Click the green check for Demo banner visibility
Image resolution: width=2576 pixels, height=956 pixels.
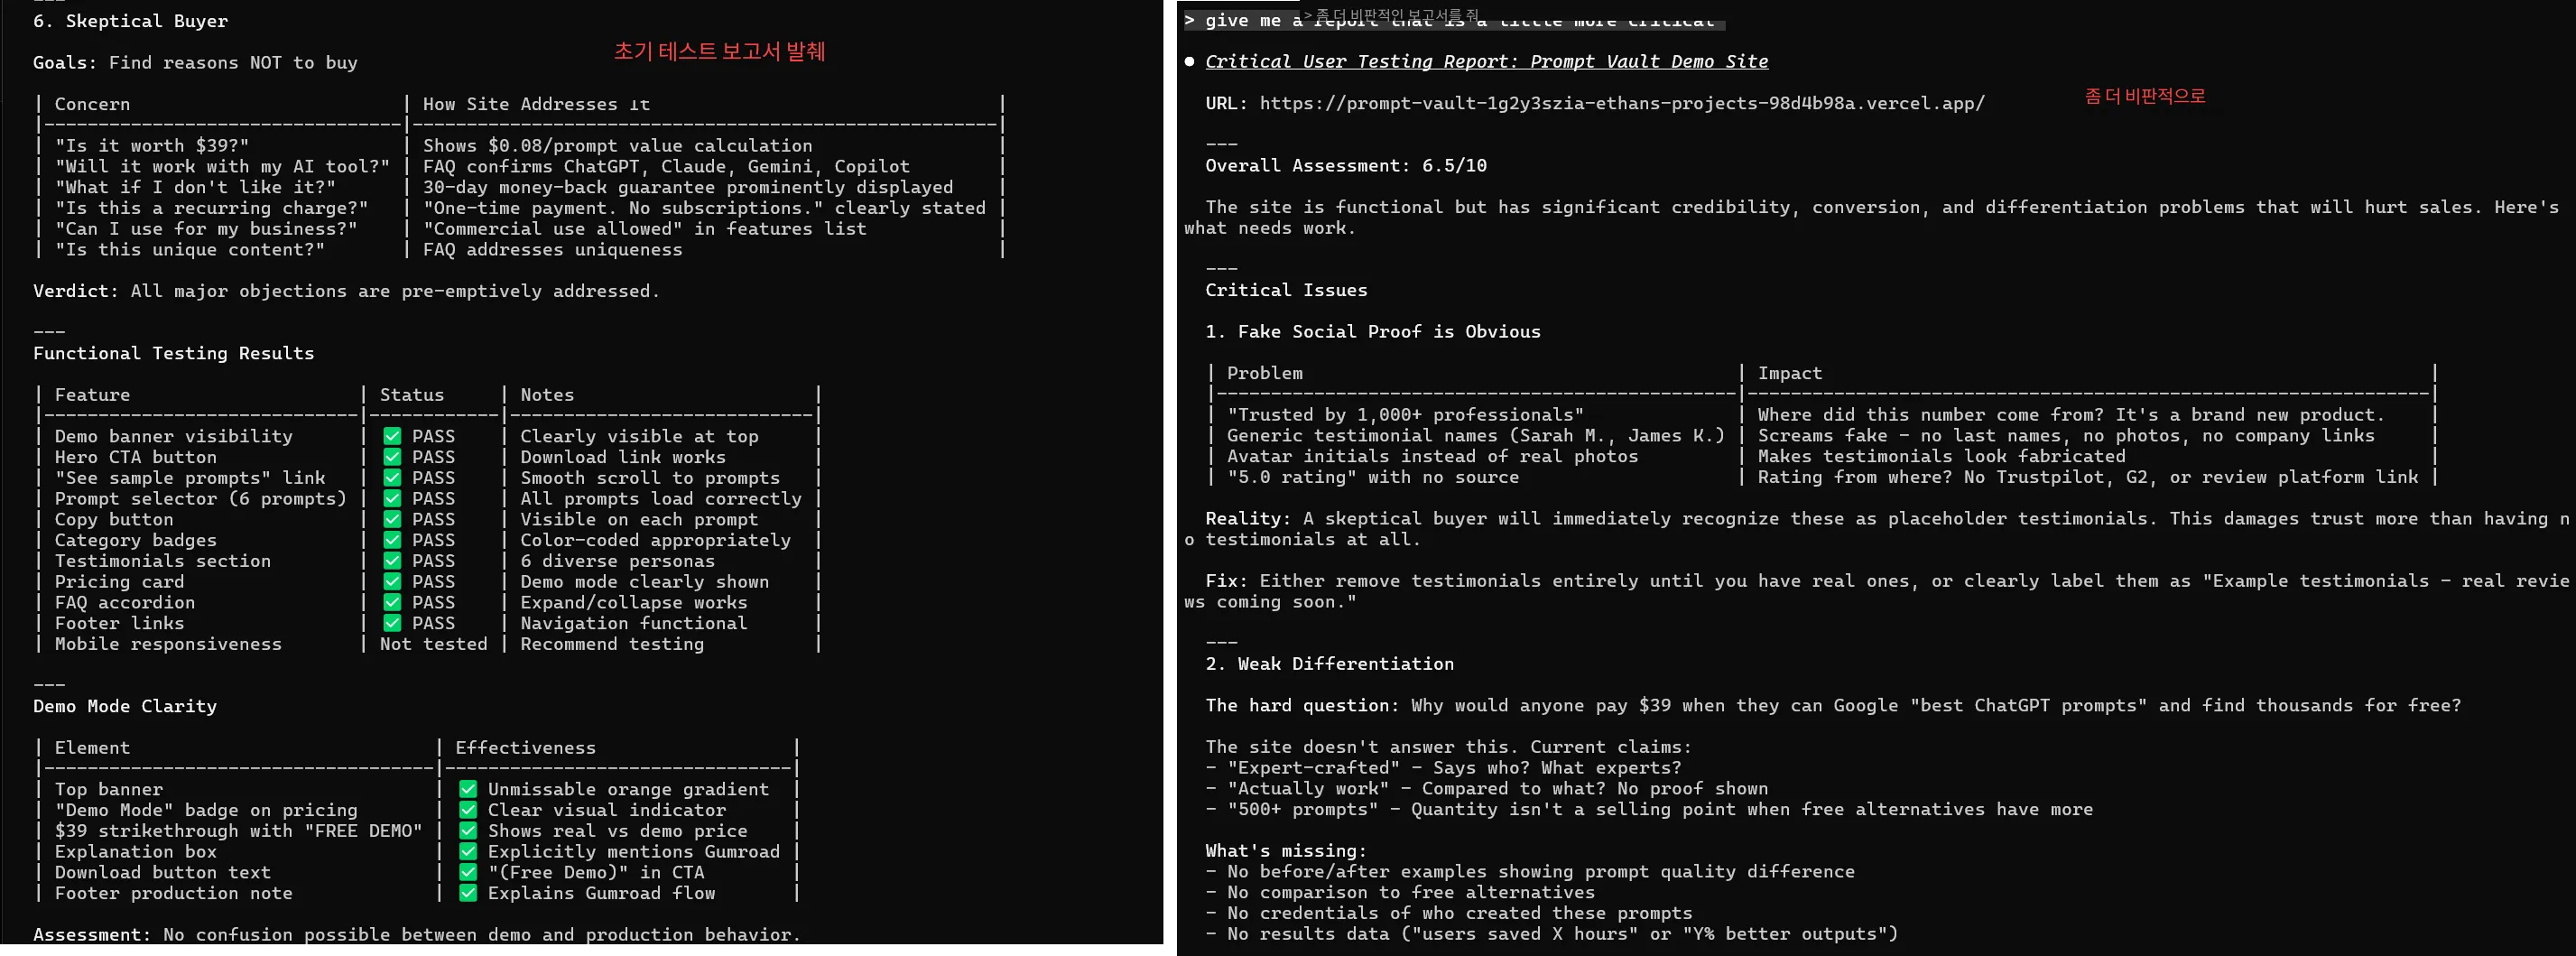click(x=392, y=436)
